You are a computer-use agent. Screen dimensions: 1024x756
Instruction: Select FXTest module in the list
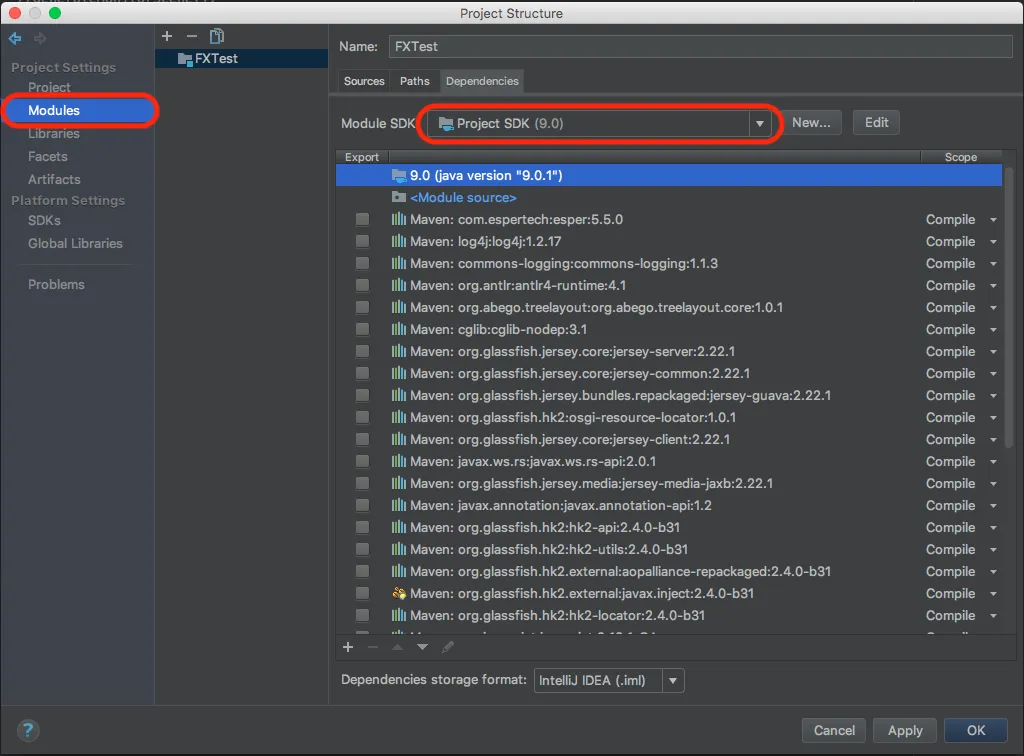[x=241, y=59]
